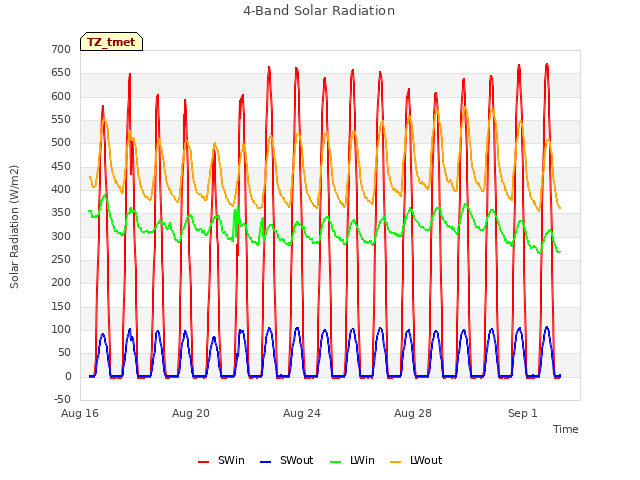This screenshot has width=640, height=480.
Task: Click the 600 y-axis tick label
Action: tap(61, 97)
